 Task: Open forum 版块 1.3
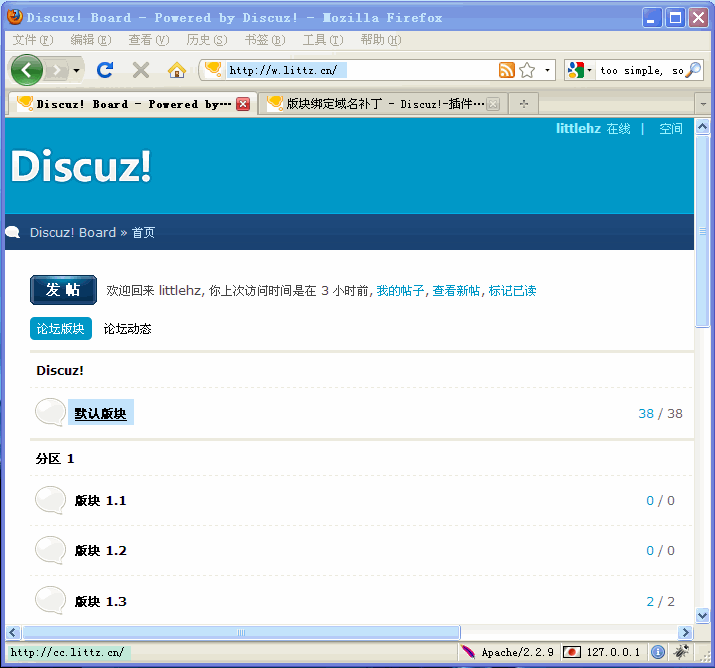(100, 601)
